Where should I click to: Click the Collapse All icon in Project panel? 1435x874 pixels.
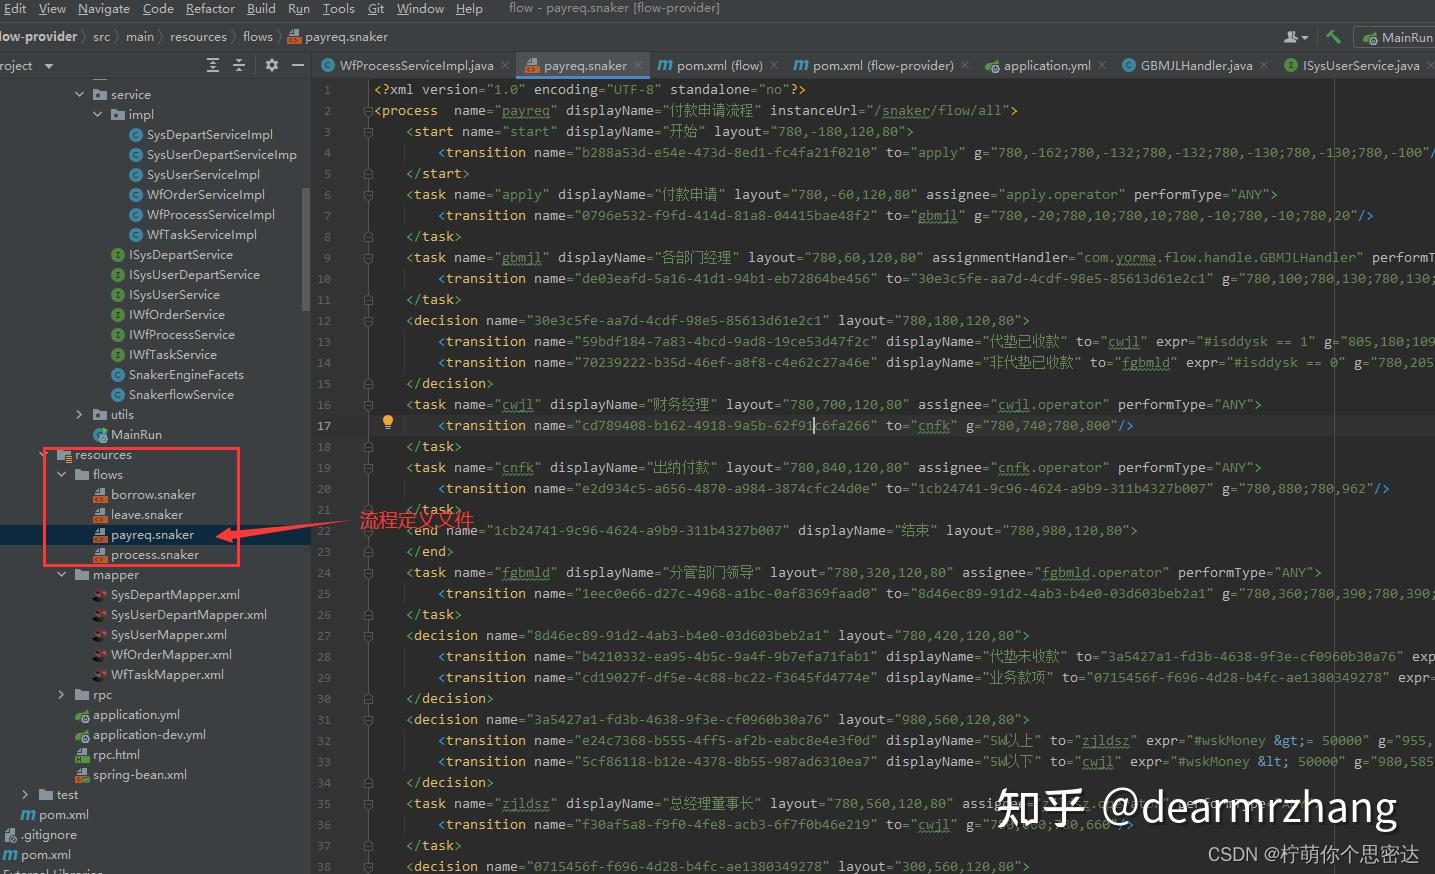(237, 65)
